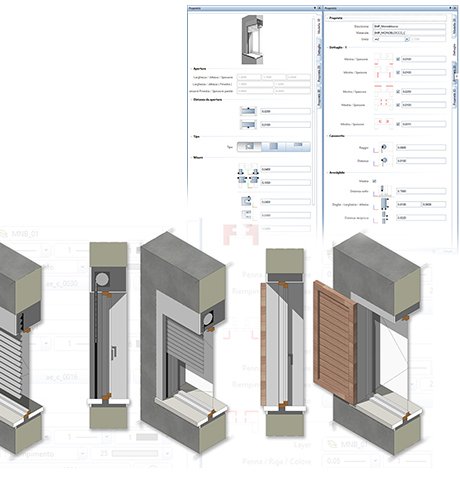Select the first Tipo option icon
This screenshot has width=460, height=490.
pyautogui.click(x=249, y=146)
